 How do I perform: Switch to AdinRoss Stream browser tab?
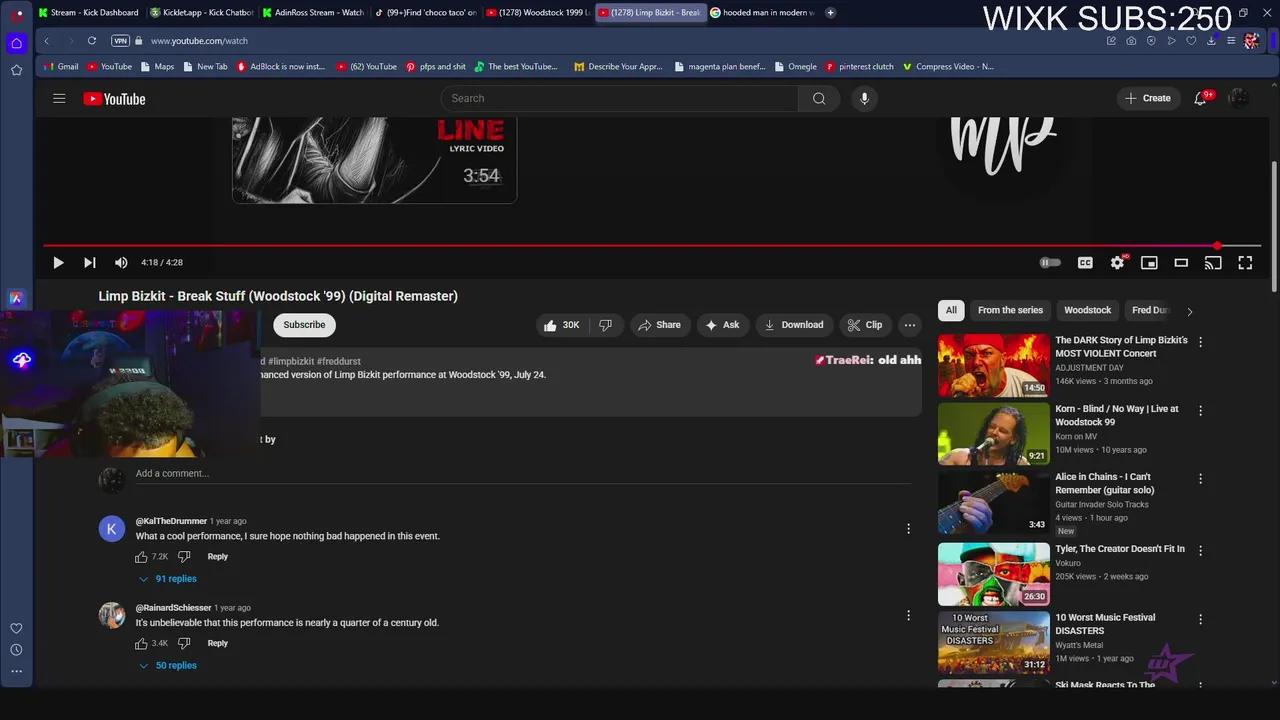[313, 13]
